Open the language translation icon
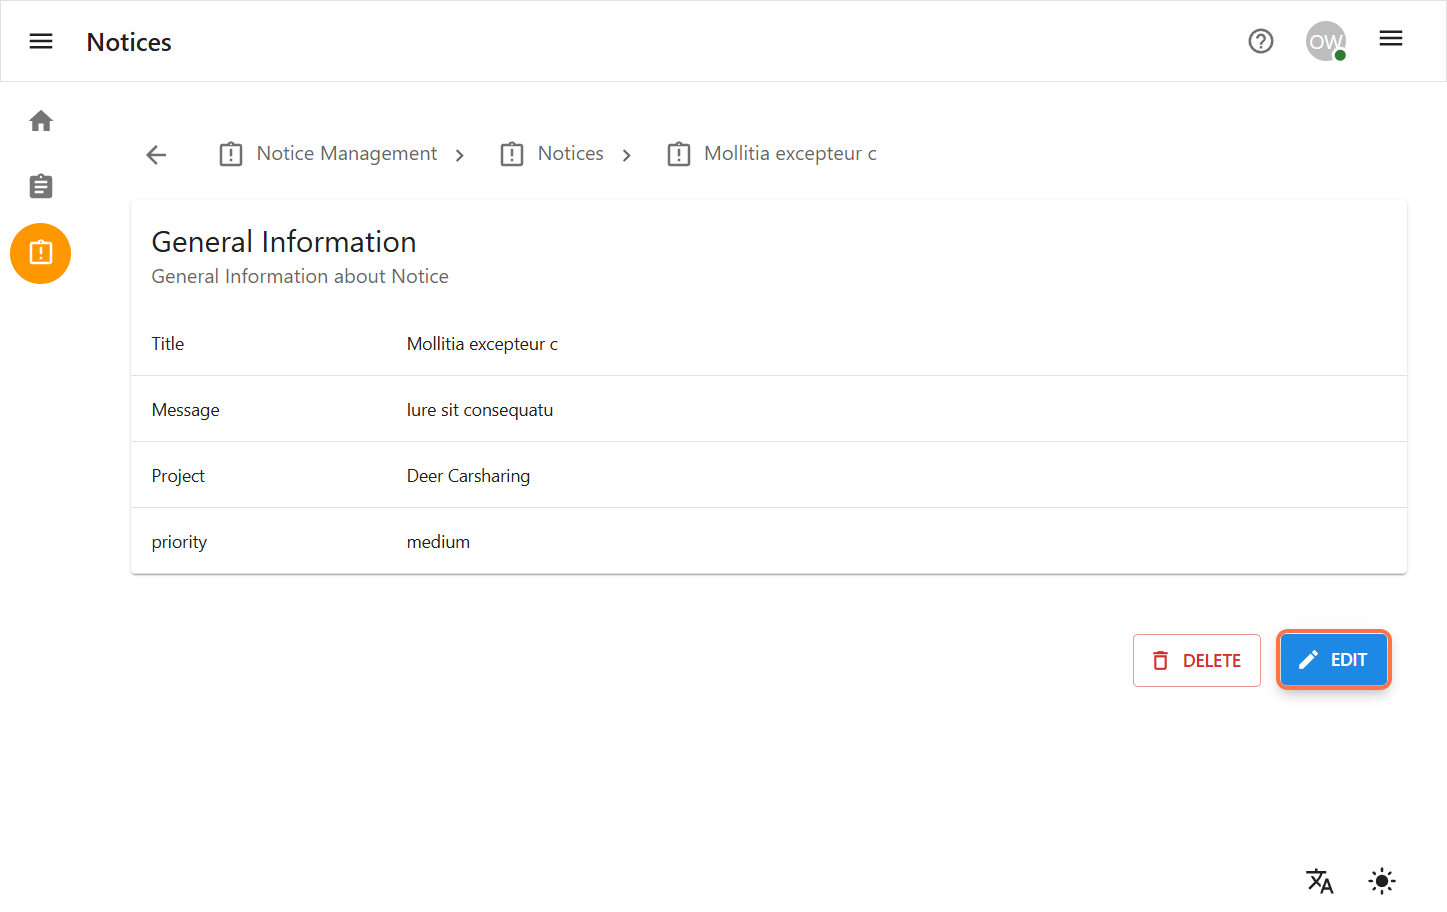The height and width of the screenshot is (912, 1447). point(1319,880)
